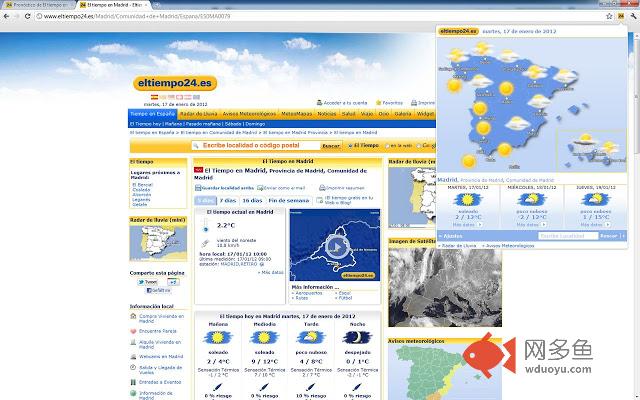Select the 'en la web' radio button
This screenshot has width=640, height=400.
click(x=387, y=146)
